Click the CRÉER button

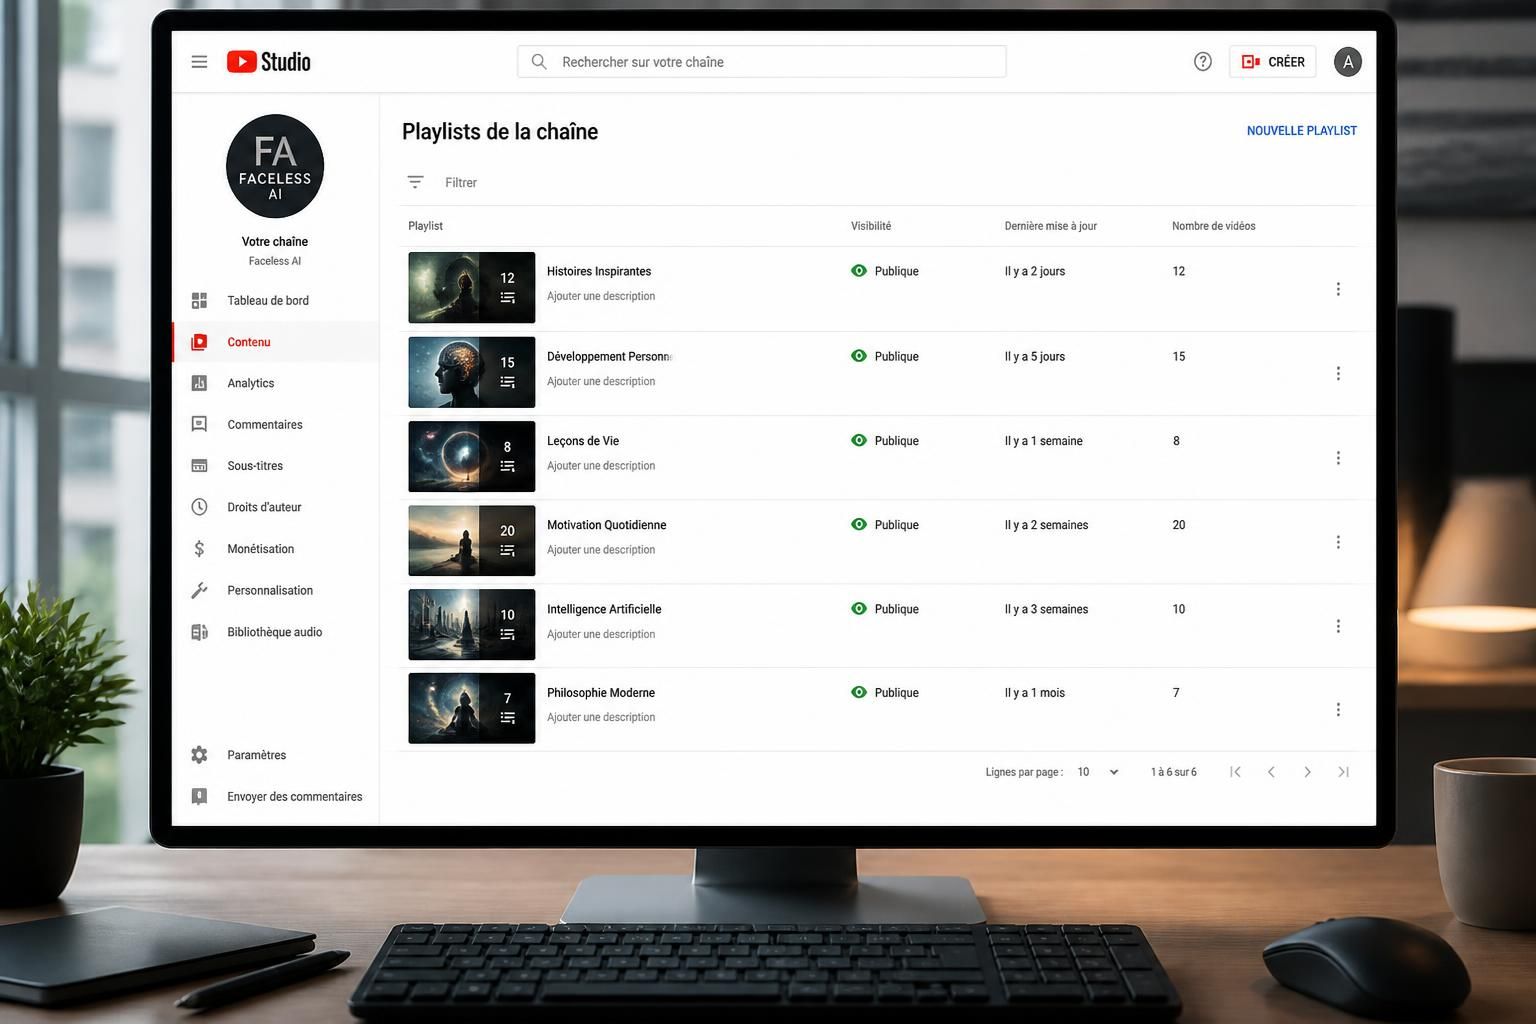(x=1272, y=62)
